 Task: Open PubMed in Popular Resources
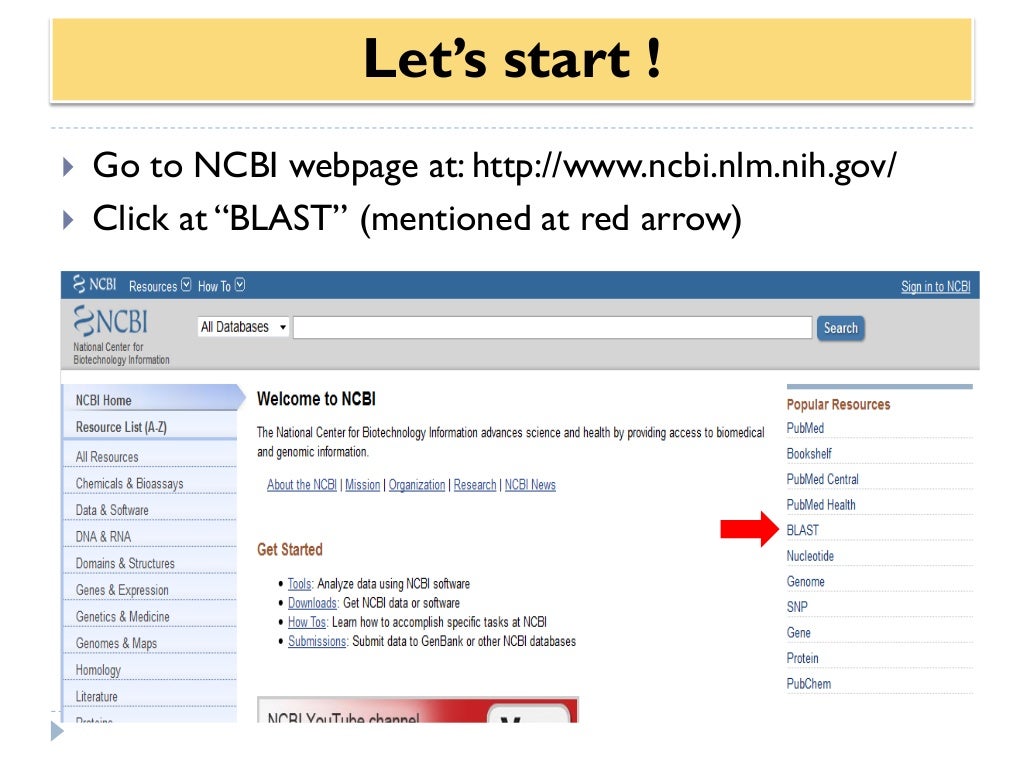click(805, 428)
